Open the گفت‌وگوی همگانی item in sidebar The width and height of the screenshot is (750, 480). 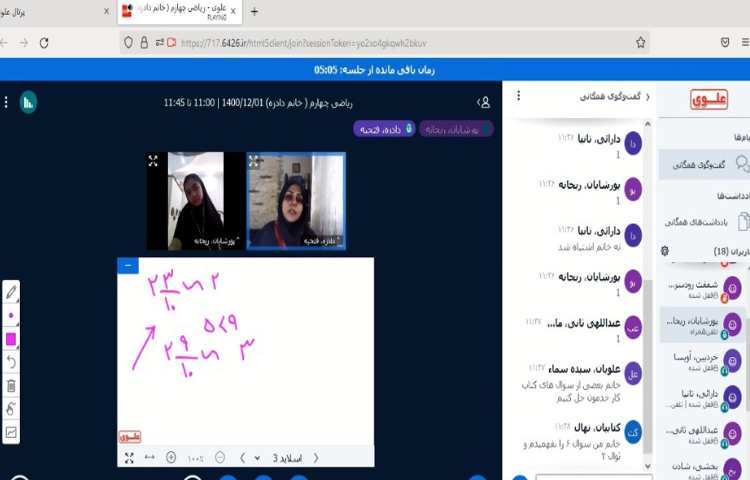tap(704, 164)
